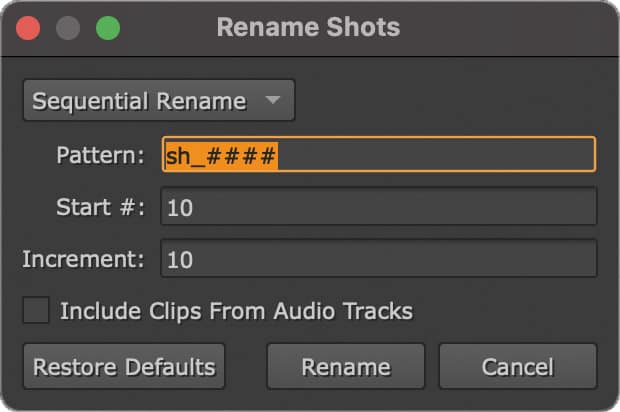Image resolution: width=620 pixels, height=412 pixels.
Task: Close the dialog with the red button
Action: [x=28, y=28]
